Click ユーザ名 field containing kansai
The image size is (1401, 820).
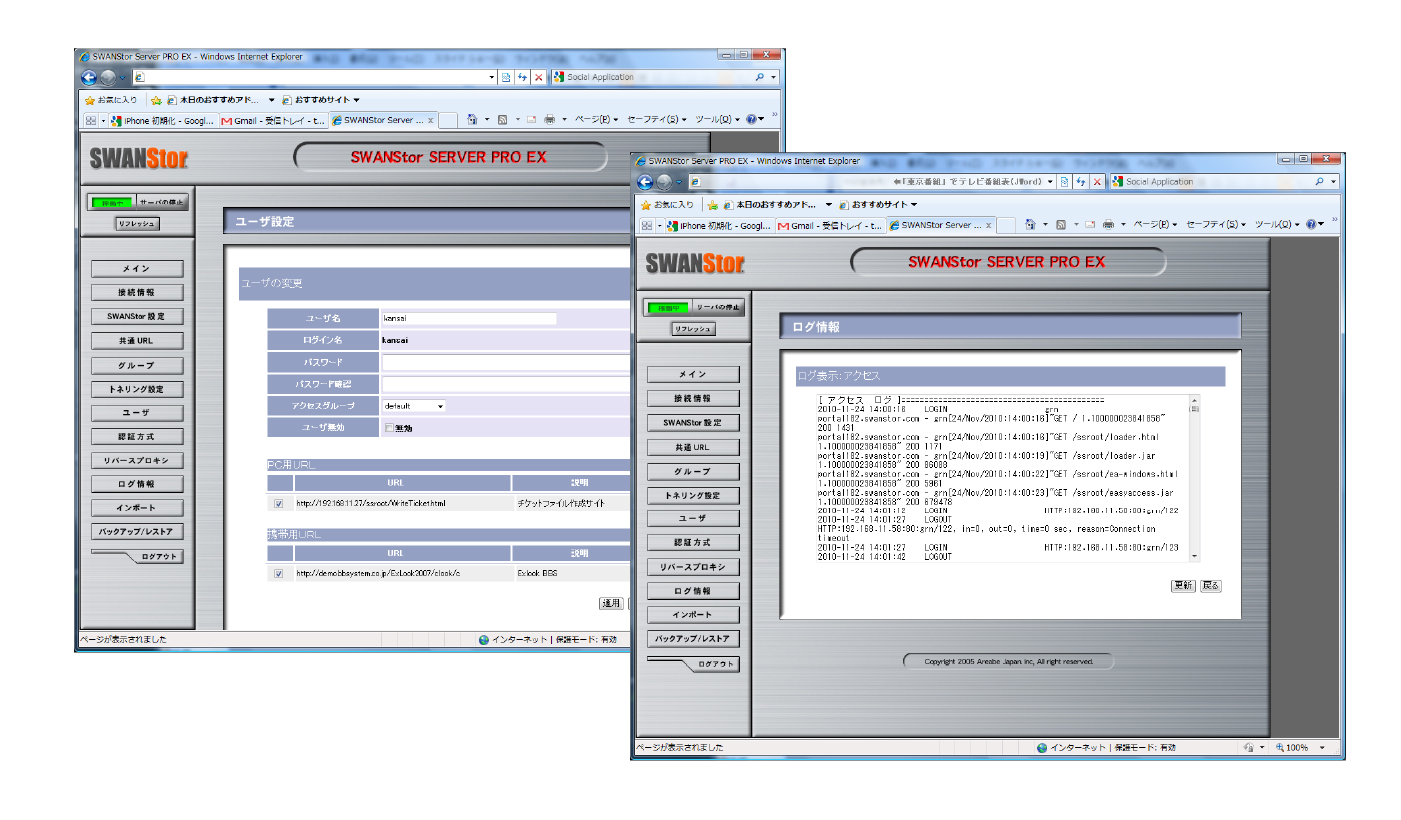coord(469,318)
